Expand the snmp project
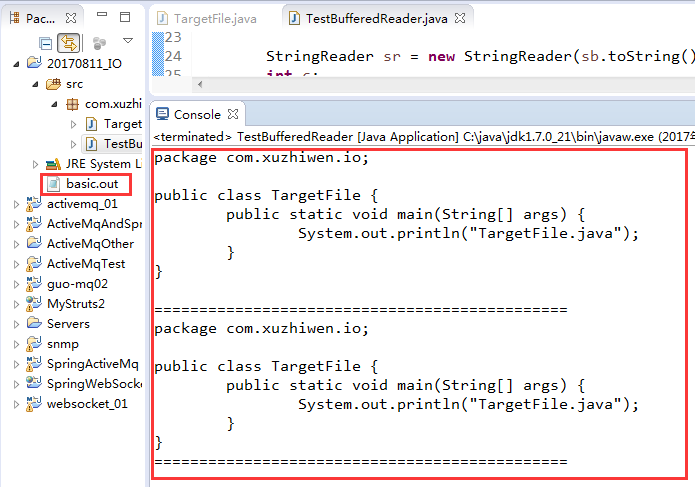Screen dimensions: 695x487 click(x=16, y=344)
